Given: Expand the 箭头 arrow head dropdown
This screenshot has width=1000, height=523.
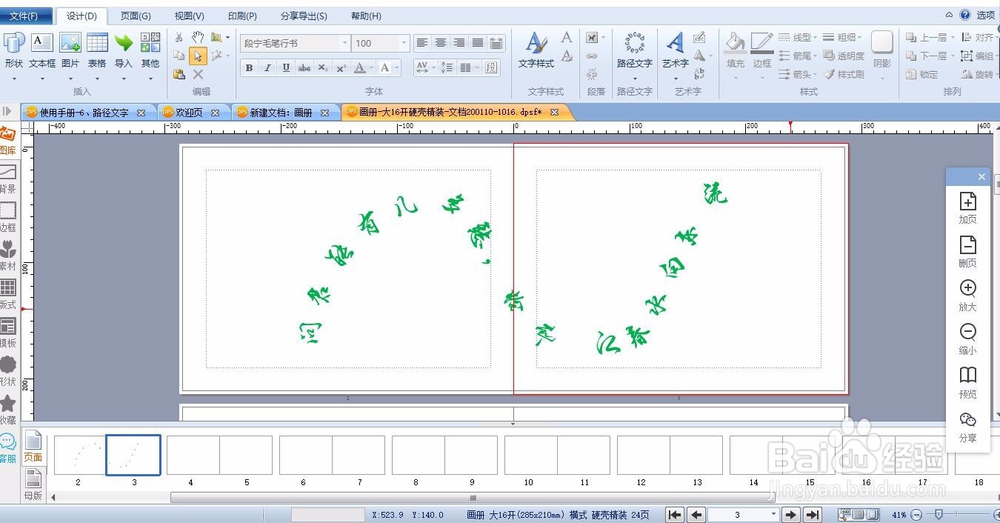Looking at the screenshot, I should point(816,75).
